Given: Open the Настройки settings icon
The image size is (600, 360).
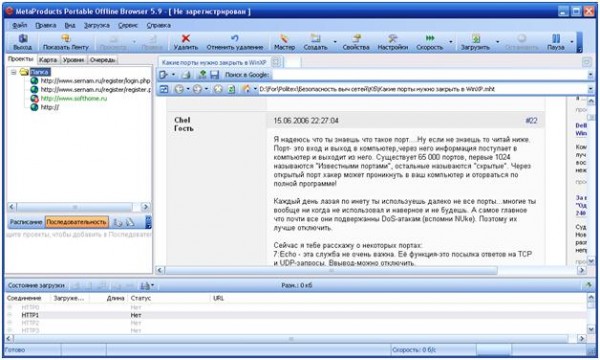Looking at the screenshot, I should tap(393, 38).
